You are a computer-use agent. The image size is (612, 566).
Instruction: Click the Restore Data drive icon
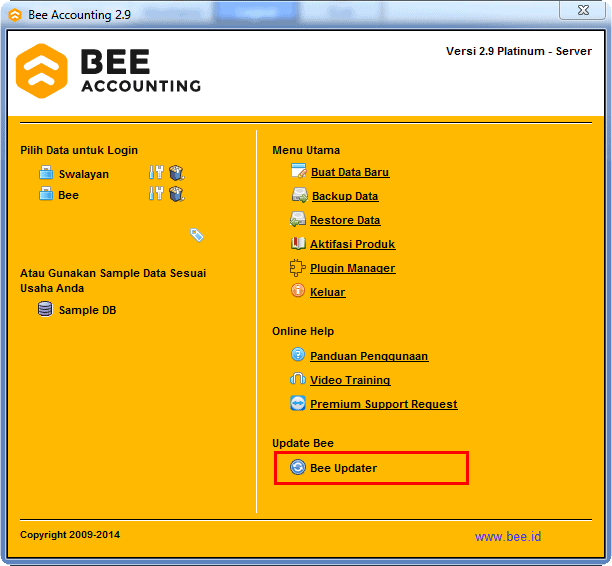298,219
